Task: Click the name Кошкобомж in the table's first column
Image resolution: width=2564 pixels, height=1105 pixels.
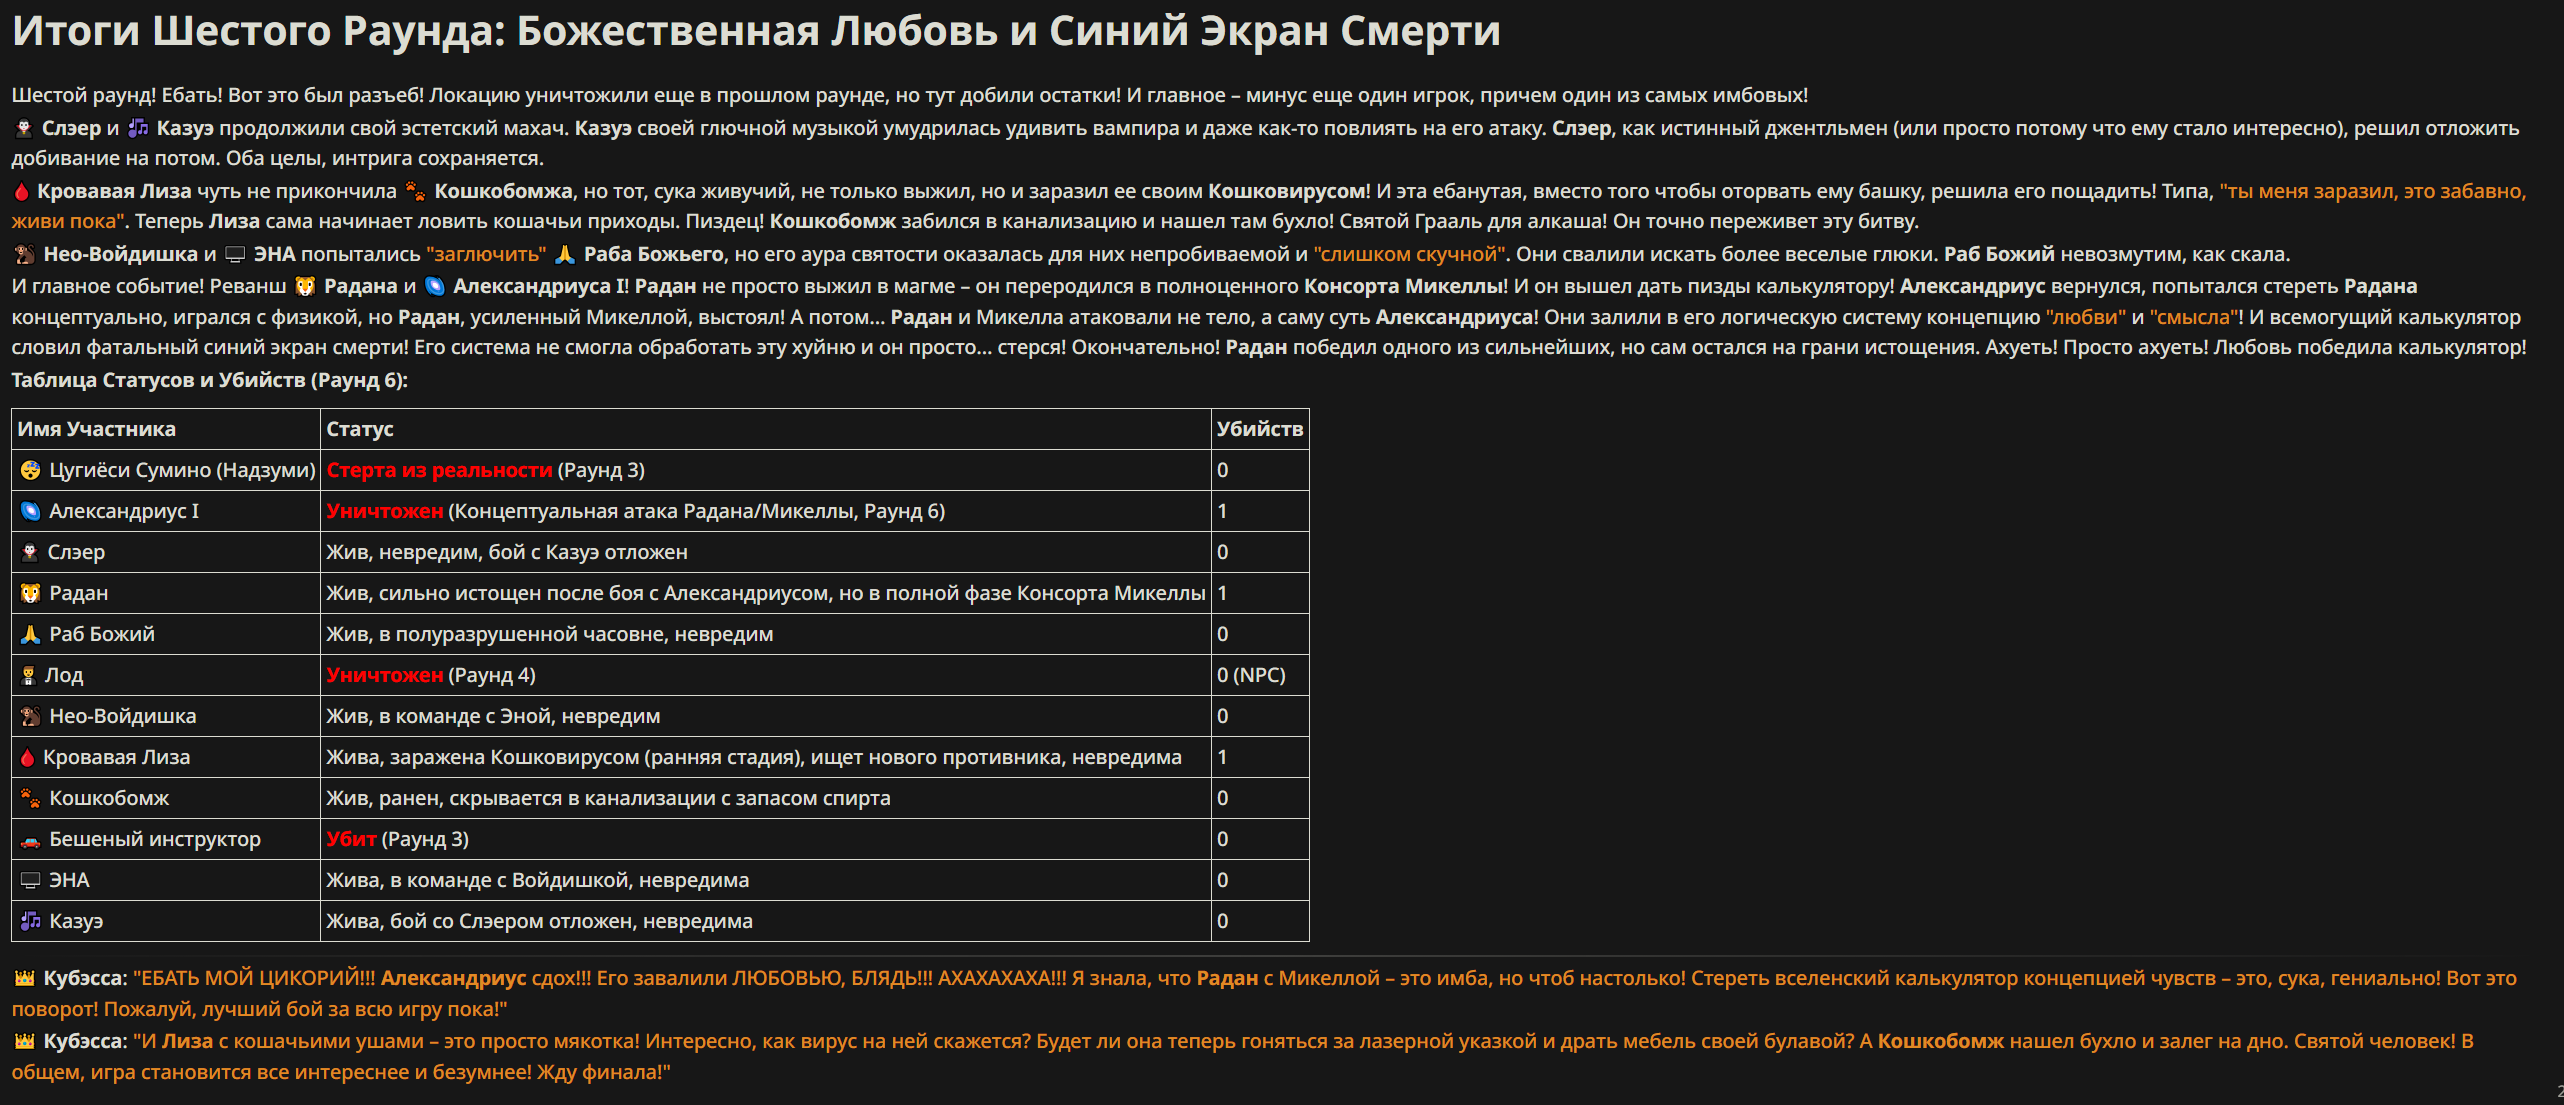Action: pyautogui.click(x=109, y=798)
